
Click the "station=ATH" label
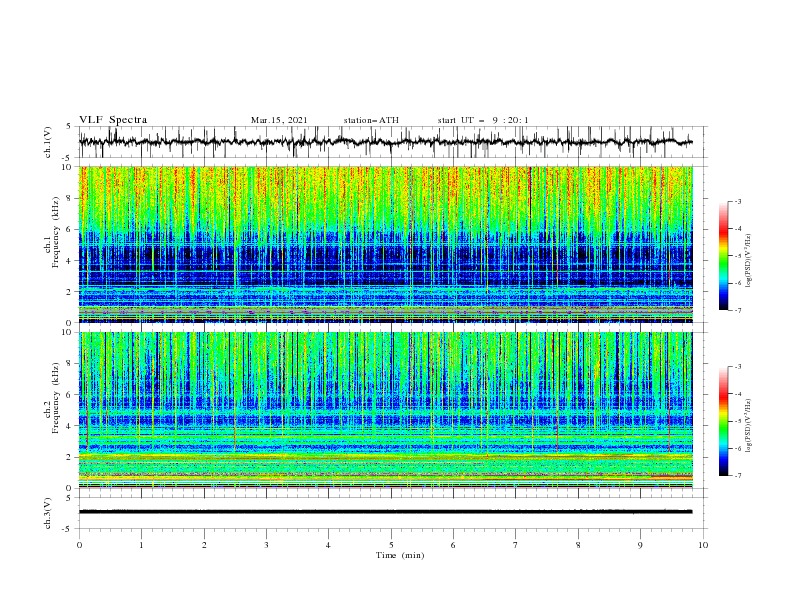point(371,120)
